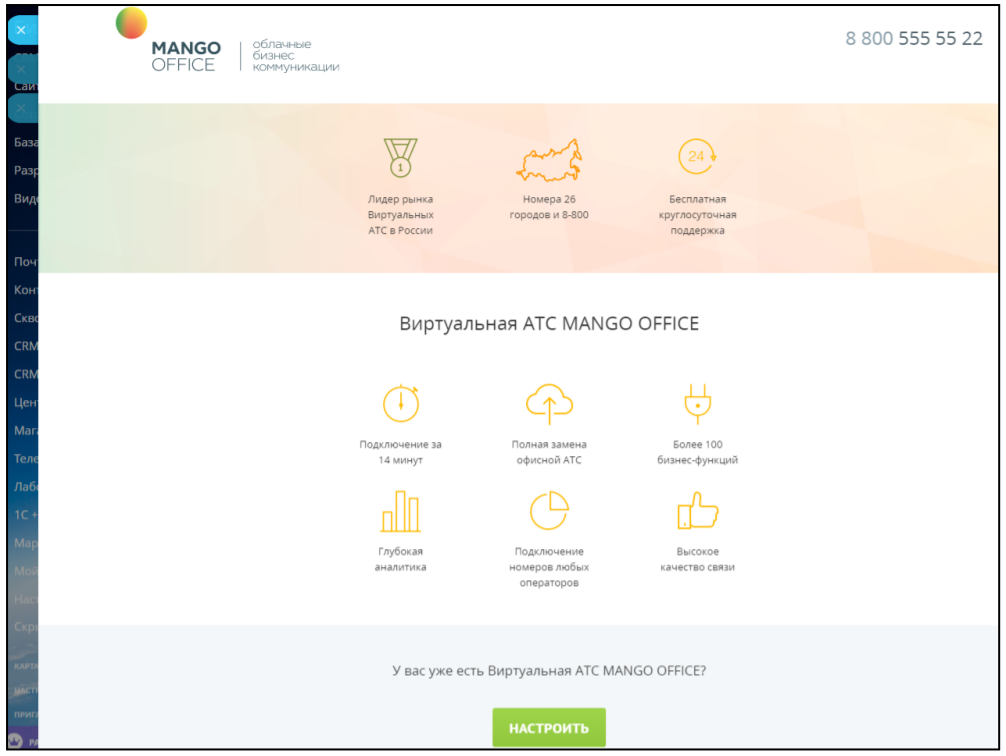Viewport: 1006px width, 756px height.
Task: Click the power plug business functions icon
Action: pyautogui.click(x=697, y=403)
